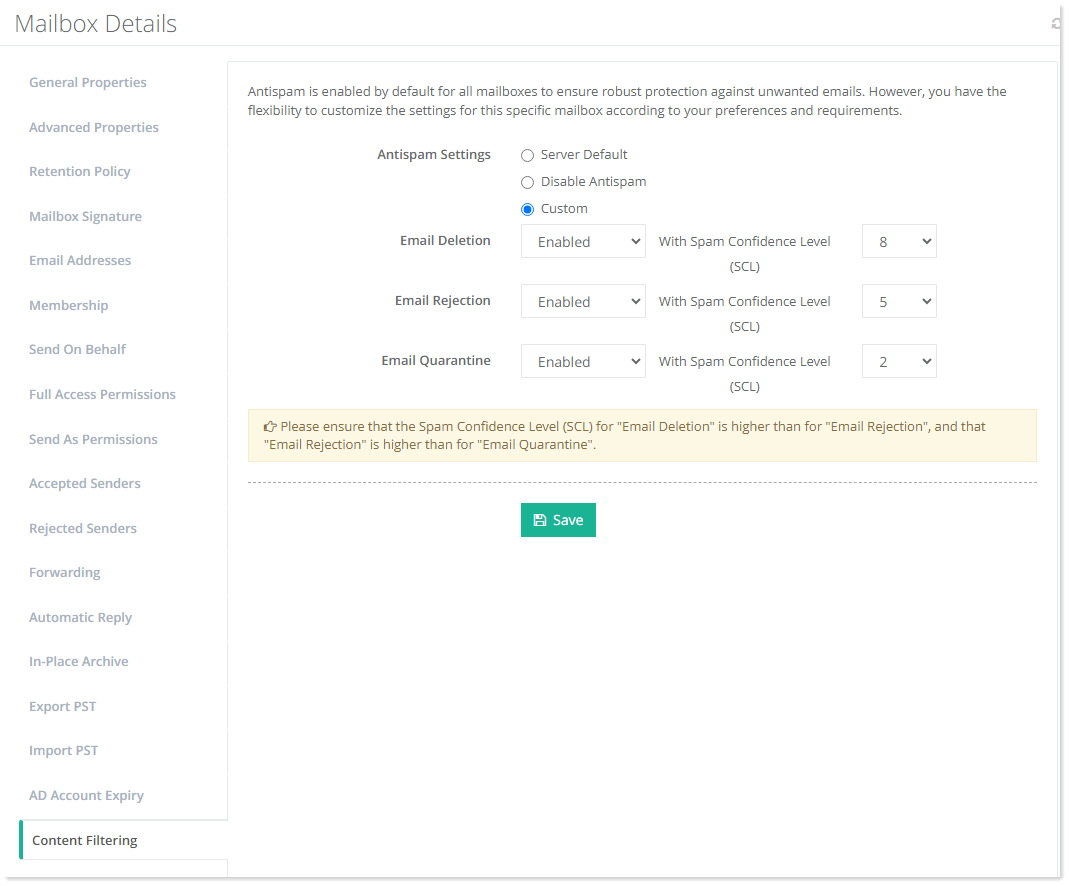Select the Server Default radio button
The image size is (1069, 886).
coord(527,155)
